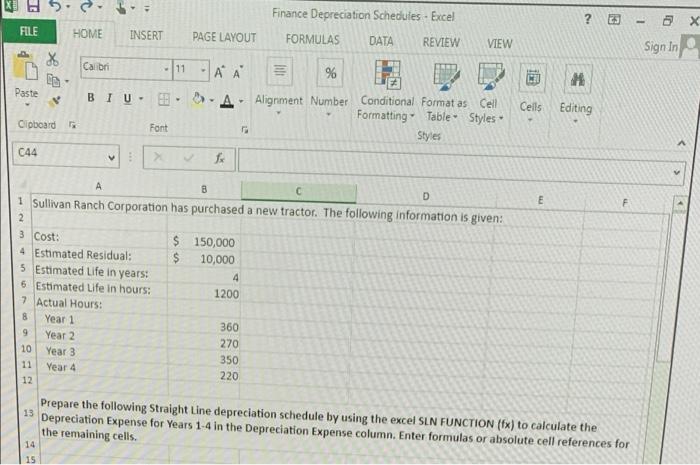
Task: Switch to the INSERT tab
Action: click(146, 35)
